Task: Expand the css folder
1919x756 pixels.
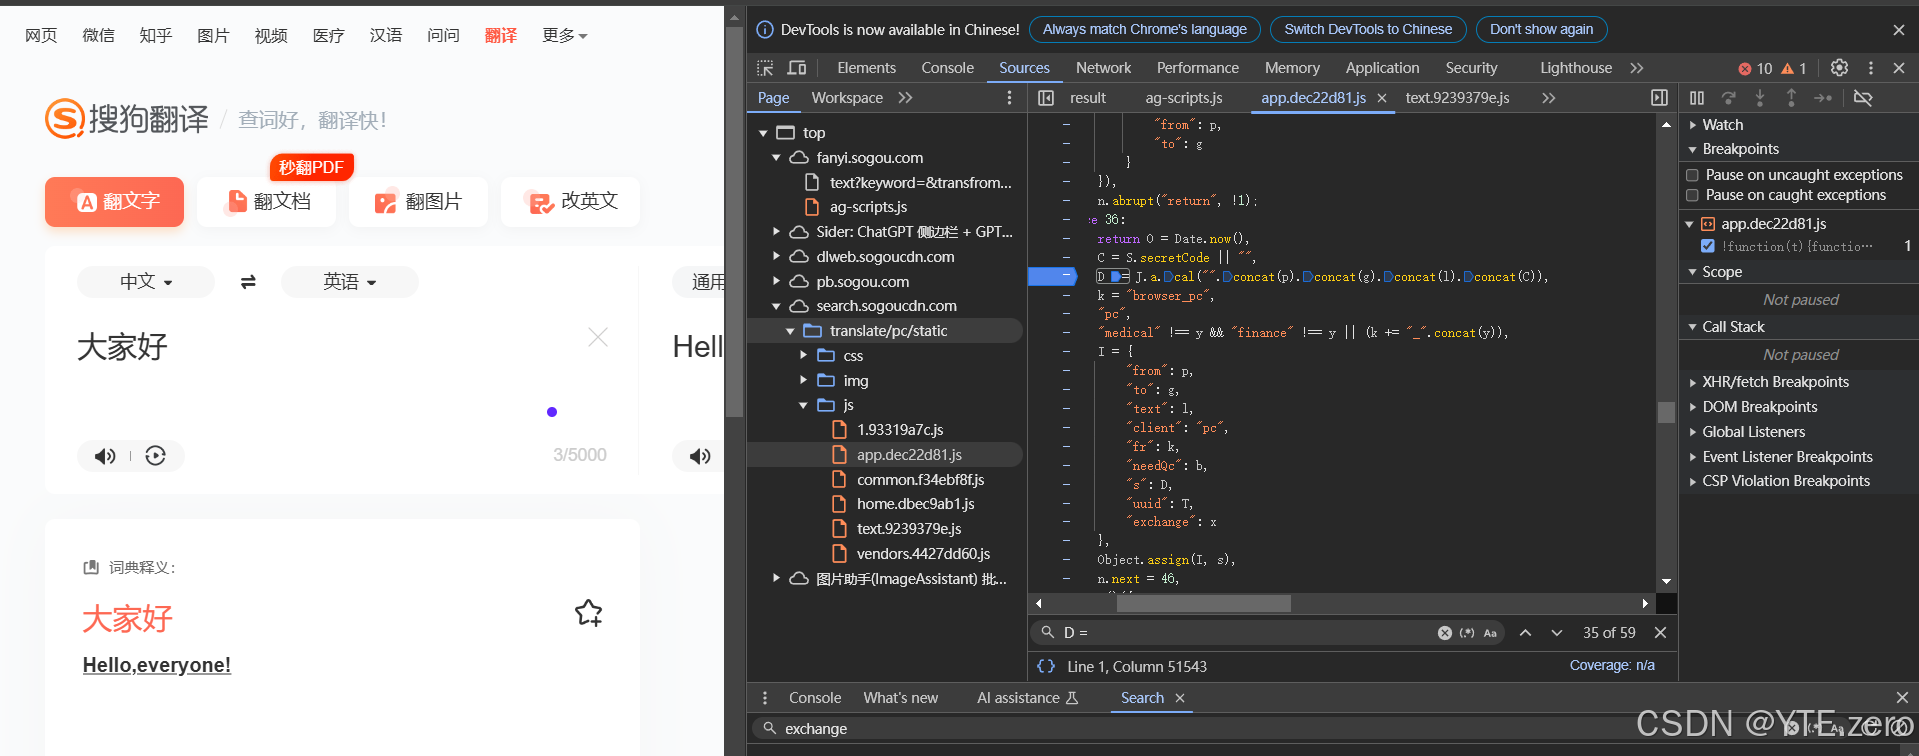Action: click(803, 356)
